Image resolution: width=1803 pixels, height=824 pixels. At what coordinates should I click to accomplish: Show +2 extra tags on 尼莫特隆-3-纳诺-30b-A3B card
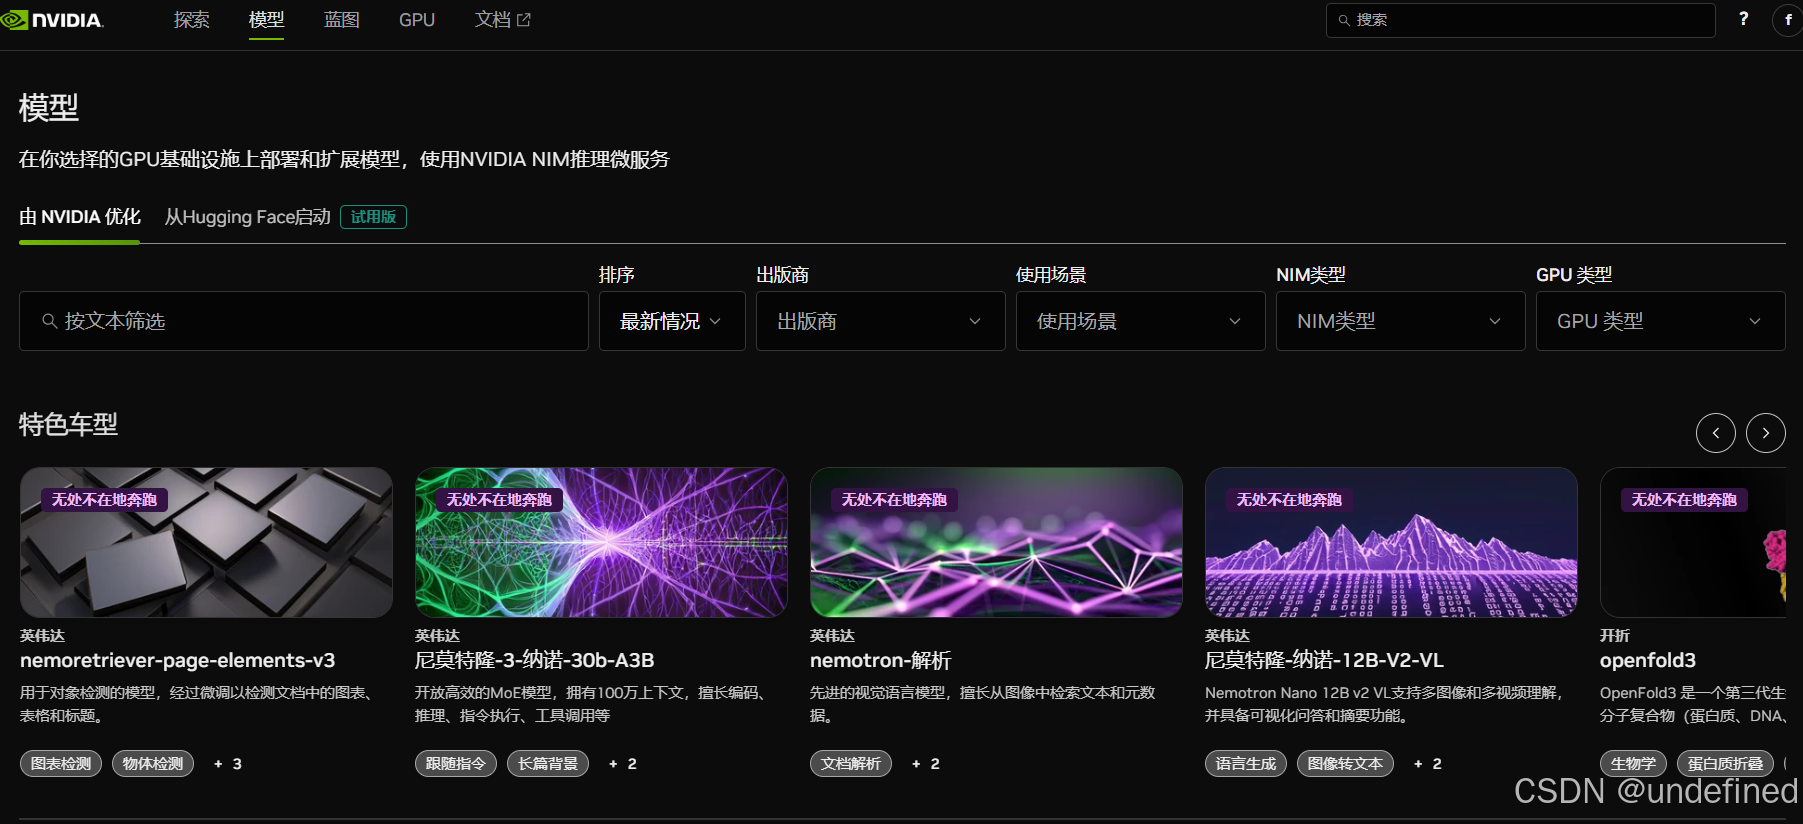click(x=623, y=763)
